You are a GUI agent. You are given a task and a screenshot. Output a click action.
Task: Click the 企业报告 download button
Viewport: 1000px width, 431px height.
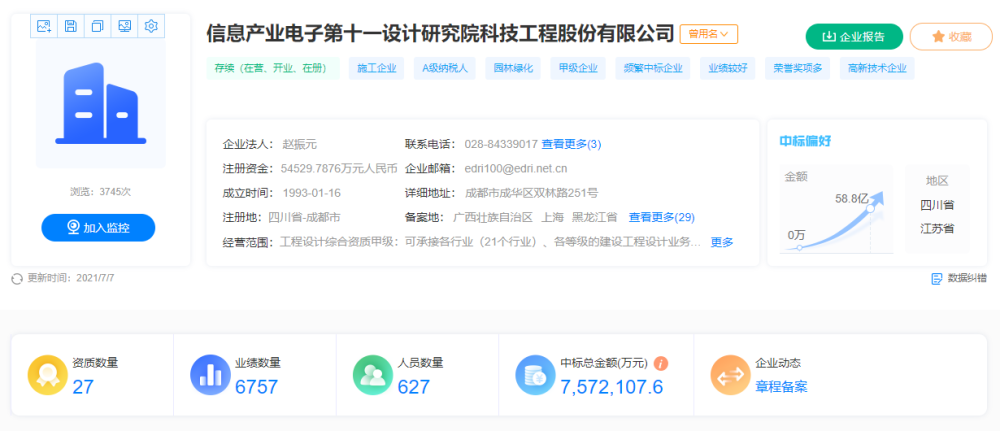(854, 36)
